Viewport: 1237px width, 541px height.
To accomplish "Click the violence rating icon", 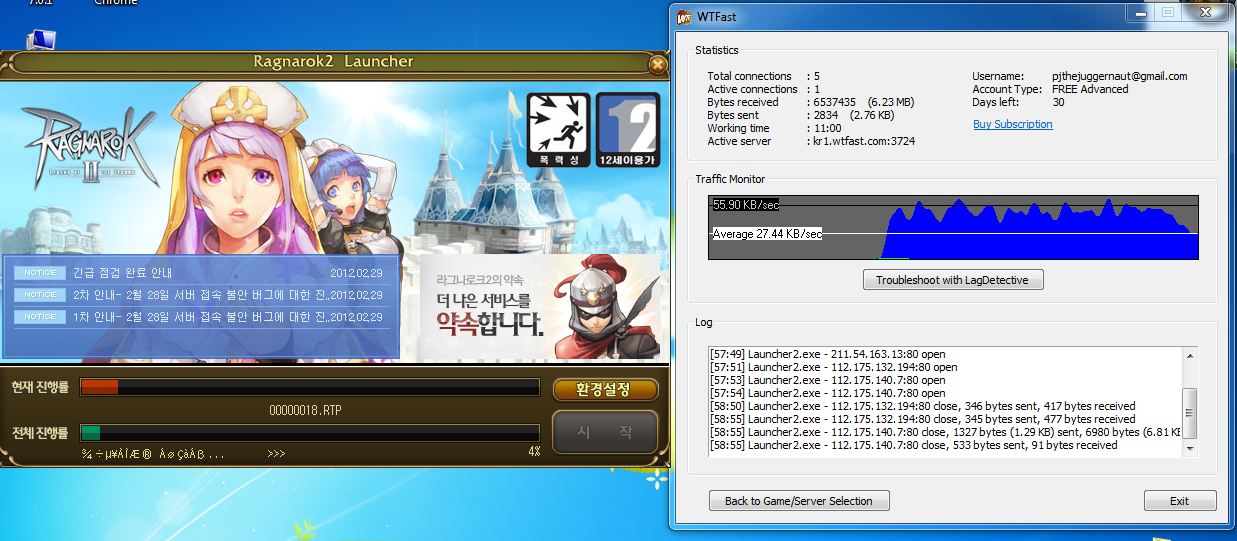I will (559, 129).
